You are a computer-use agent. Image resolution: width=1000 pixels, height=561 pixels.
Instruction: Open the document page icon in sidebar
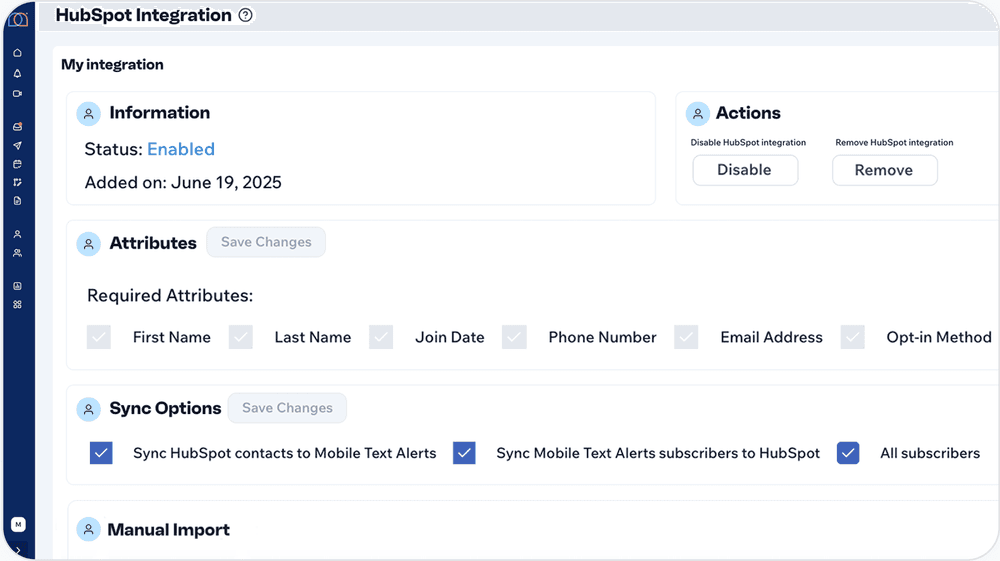click(x=18, y=201)
